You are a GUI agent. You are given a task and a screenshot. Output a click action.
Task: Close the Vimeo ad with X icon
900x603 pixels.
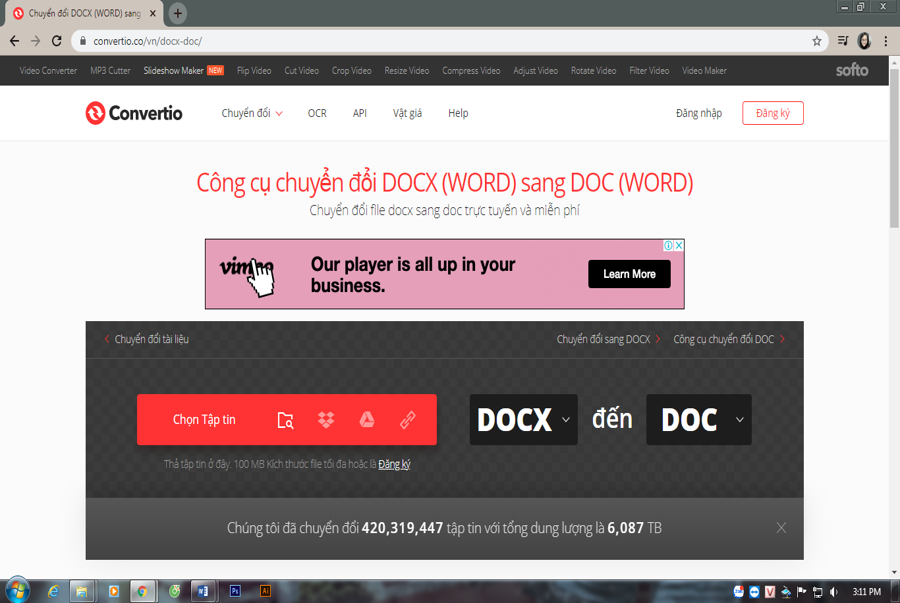click(x=679, y=246)
